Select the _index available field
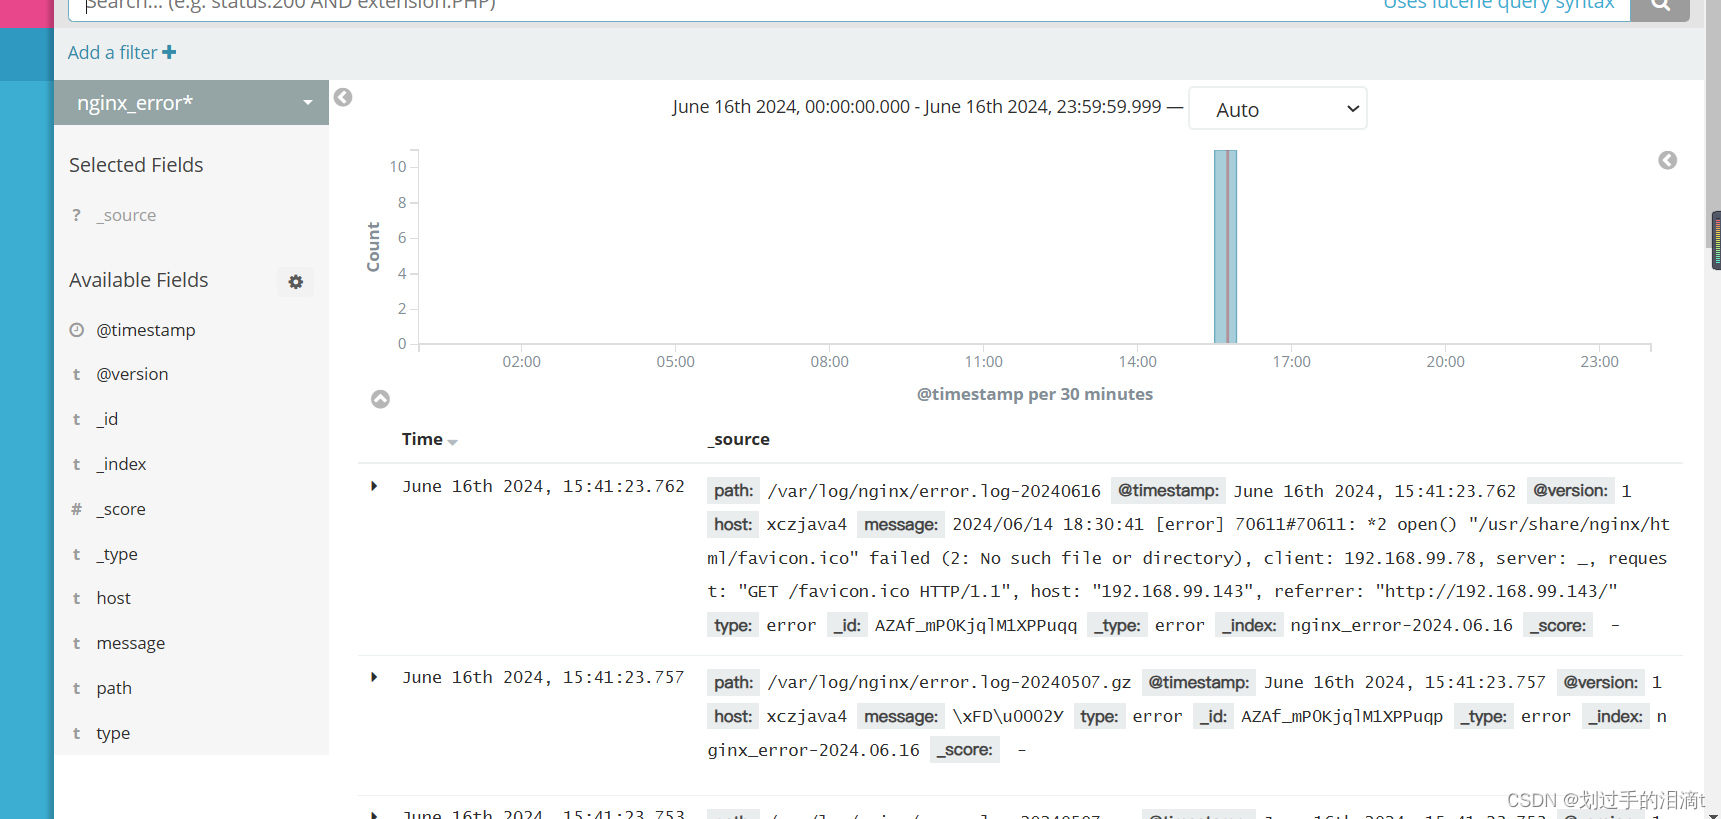The width and height of the screenshot is (1721, 819). click(x=121, y=464)
